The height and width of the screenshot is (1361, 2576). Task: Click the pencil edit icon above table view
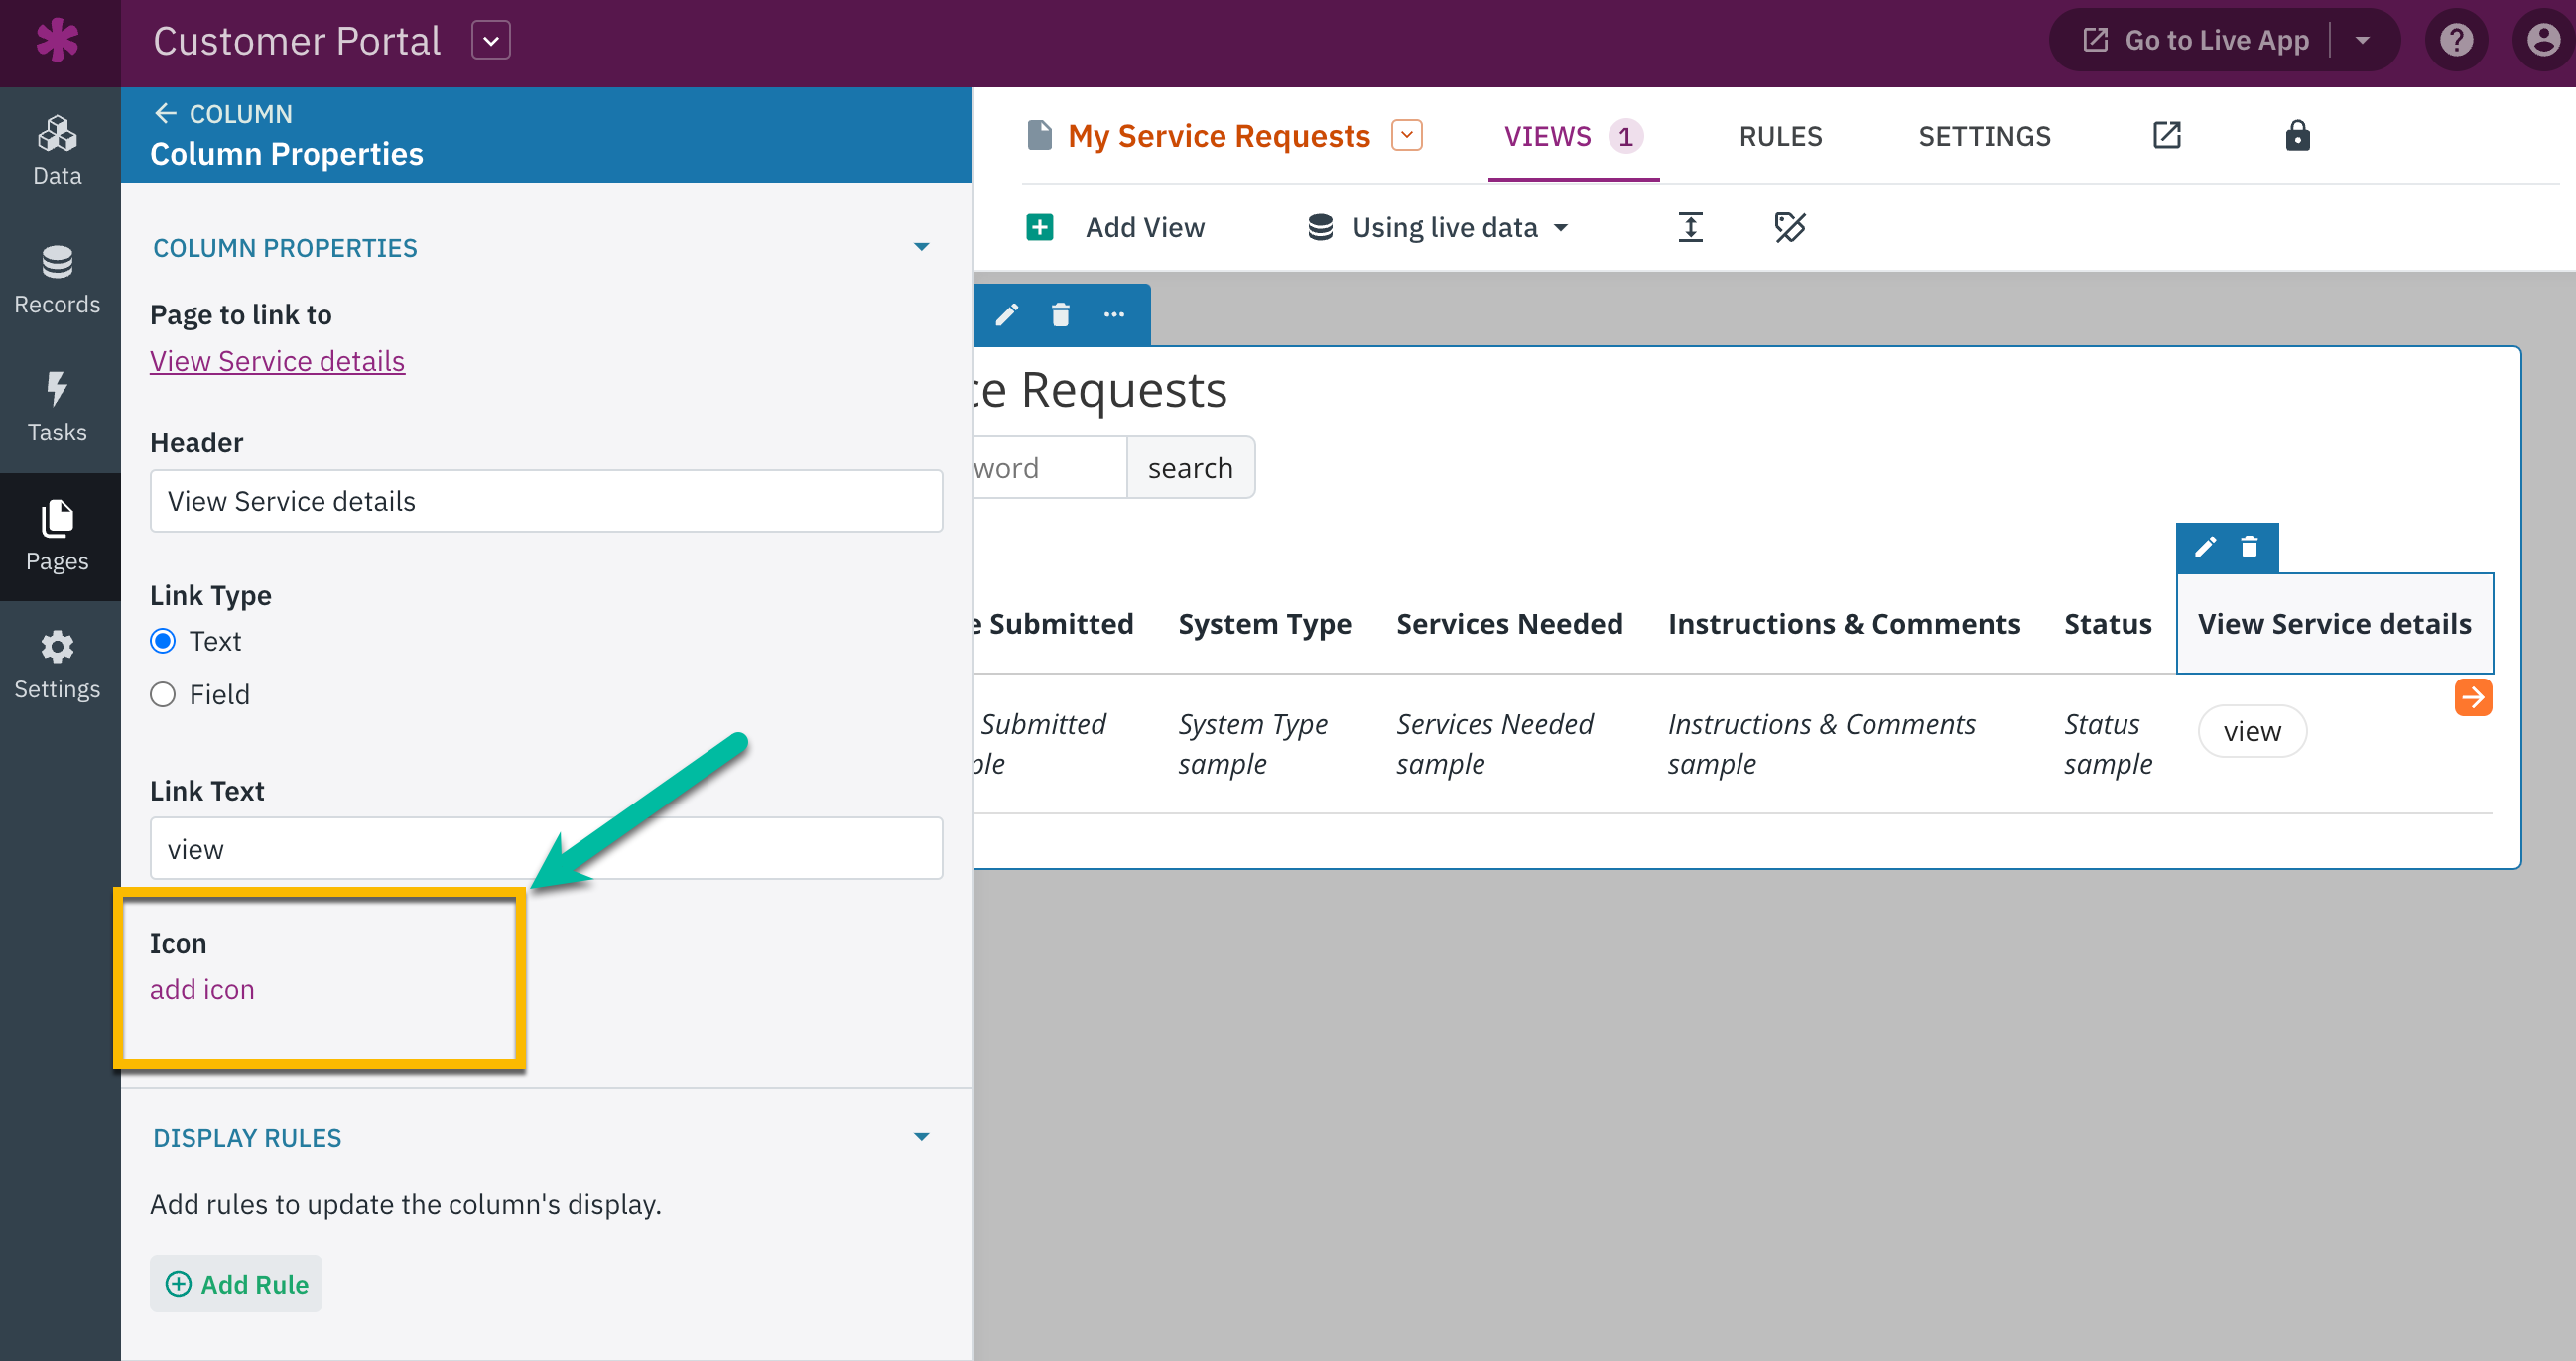click(x=1007, y=315)
